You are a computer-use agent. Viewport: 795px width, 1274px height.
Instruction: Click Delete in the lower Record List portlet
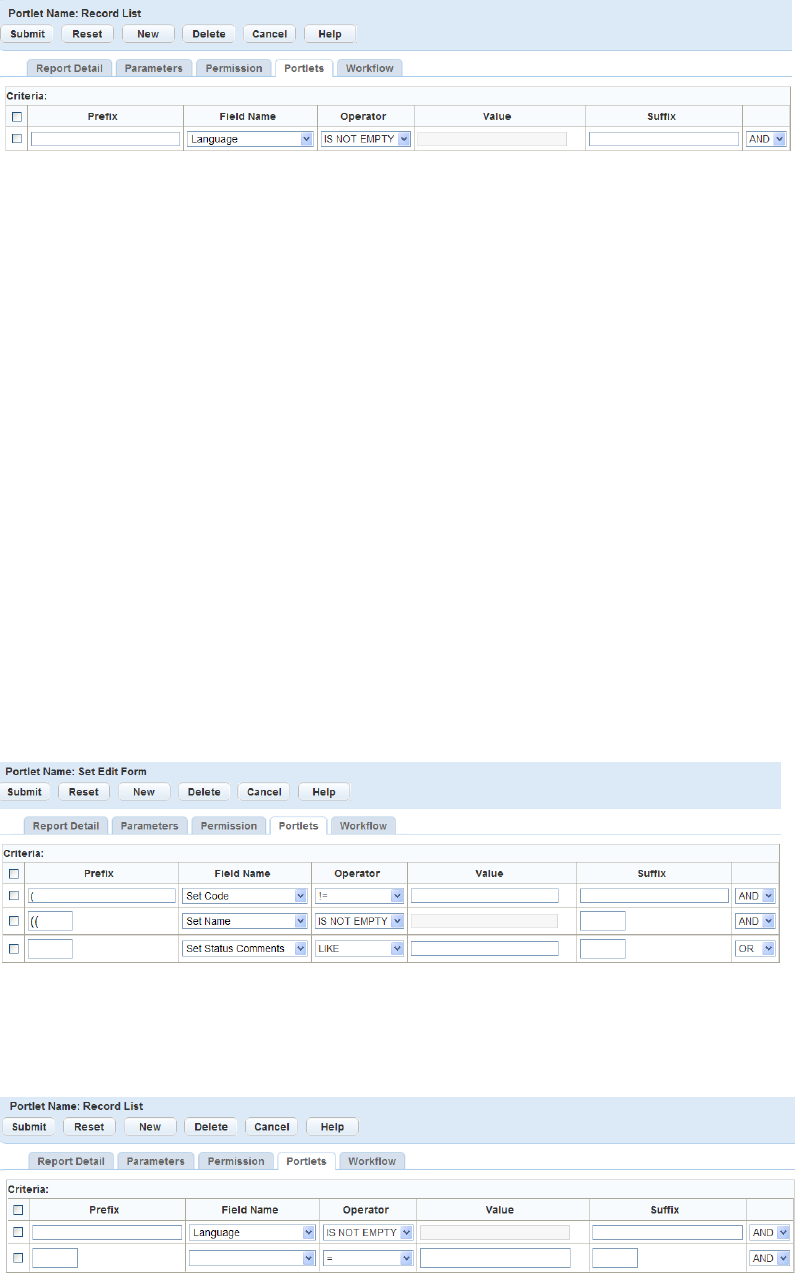pos(211,1127)
